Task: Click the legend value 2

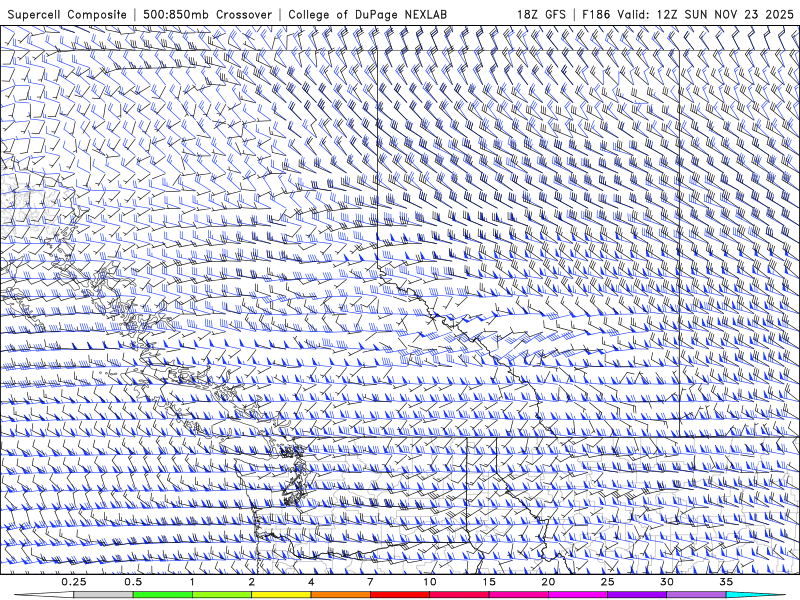Action: point(252,582)
